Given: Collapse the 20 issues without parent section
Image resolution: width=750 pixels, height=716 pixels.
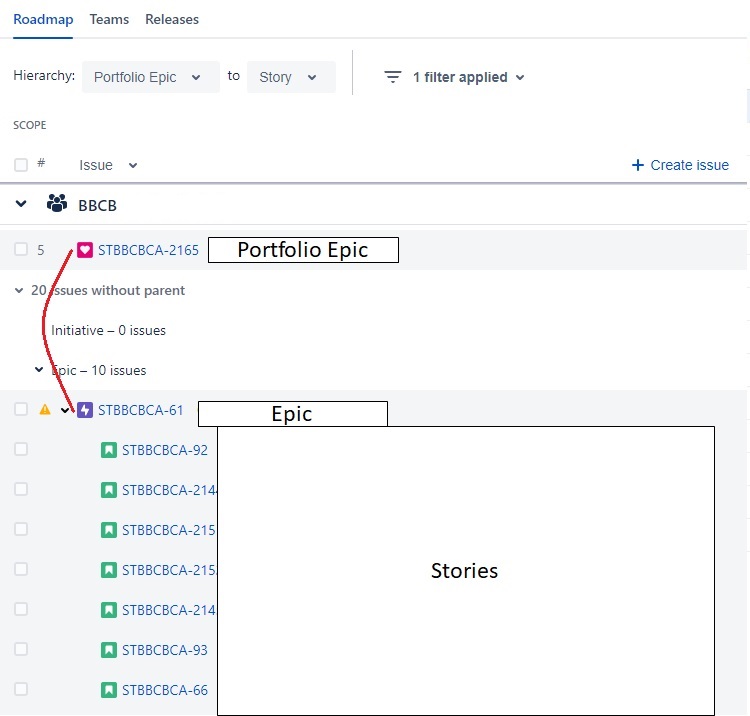Looking at the screenshot, I should coord(19,290).
